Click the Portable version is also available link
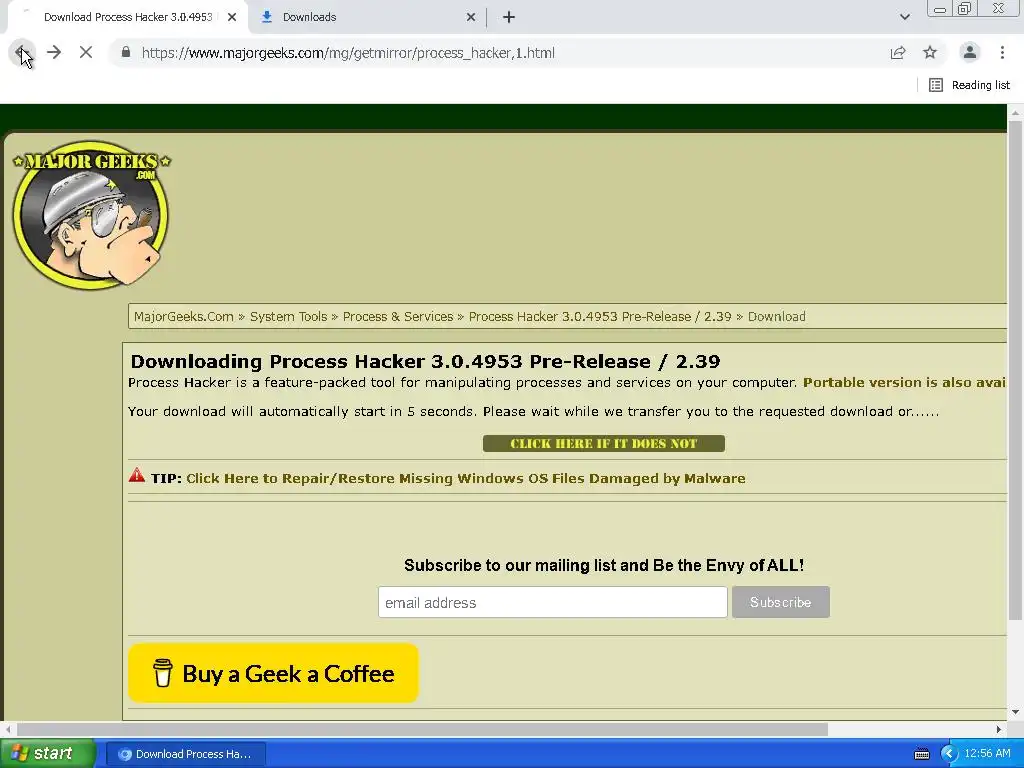This screenshot has width=1024, height=768. point(904,383)
